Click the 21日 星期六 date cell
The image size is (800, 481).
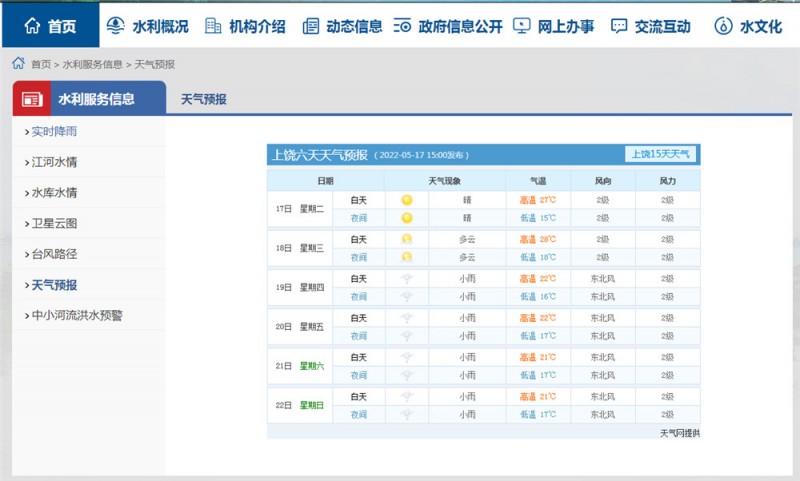tap(300, 366)
